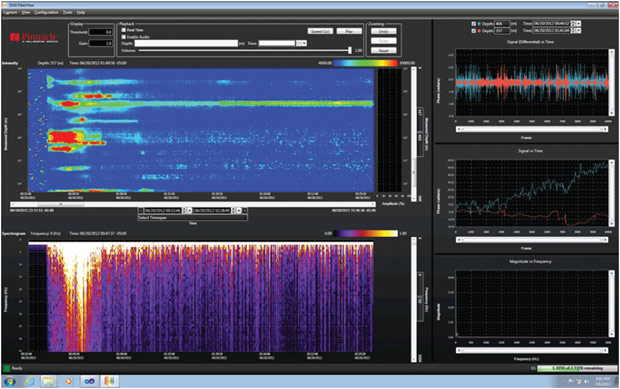Open Windows Media Player from the taskbar

tap(68, 381)
